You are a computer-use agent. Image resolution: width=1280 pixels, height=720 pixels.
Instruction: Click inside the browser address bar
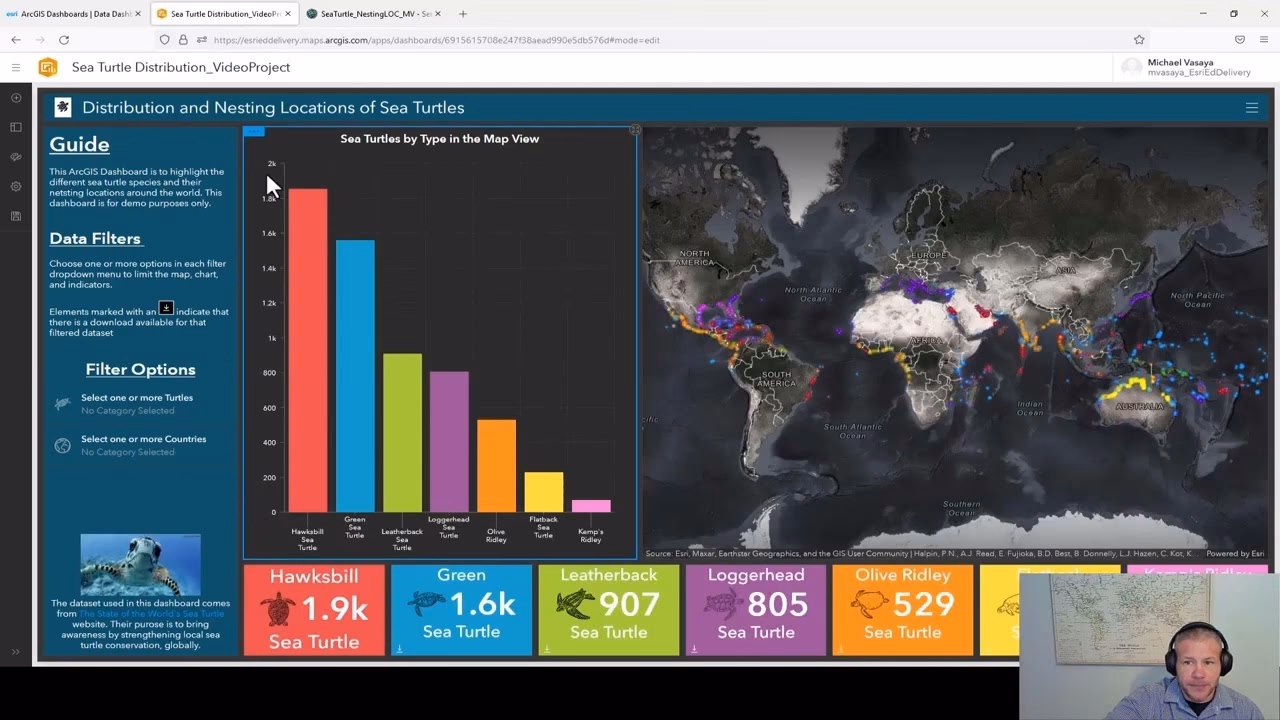click(600, 41)
